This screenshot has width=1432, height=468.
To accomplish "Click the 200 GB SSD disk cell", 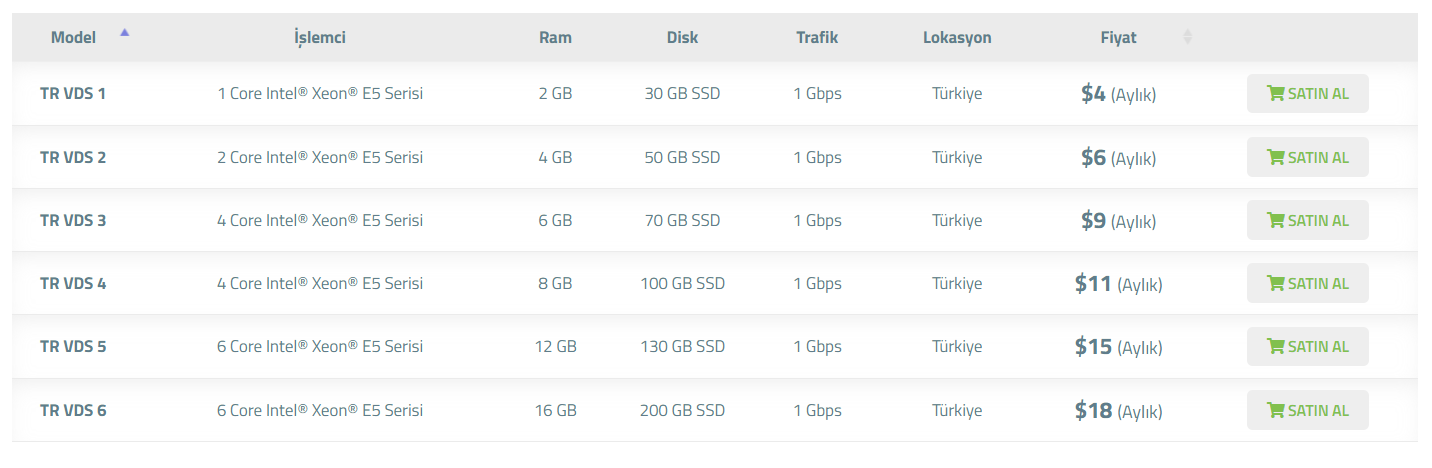I will [x=682, y=410].
